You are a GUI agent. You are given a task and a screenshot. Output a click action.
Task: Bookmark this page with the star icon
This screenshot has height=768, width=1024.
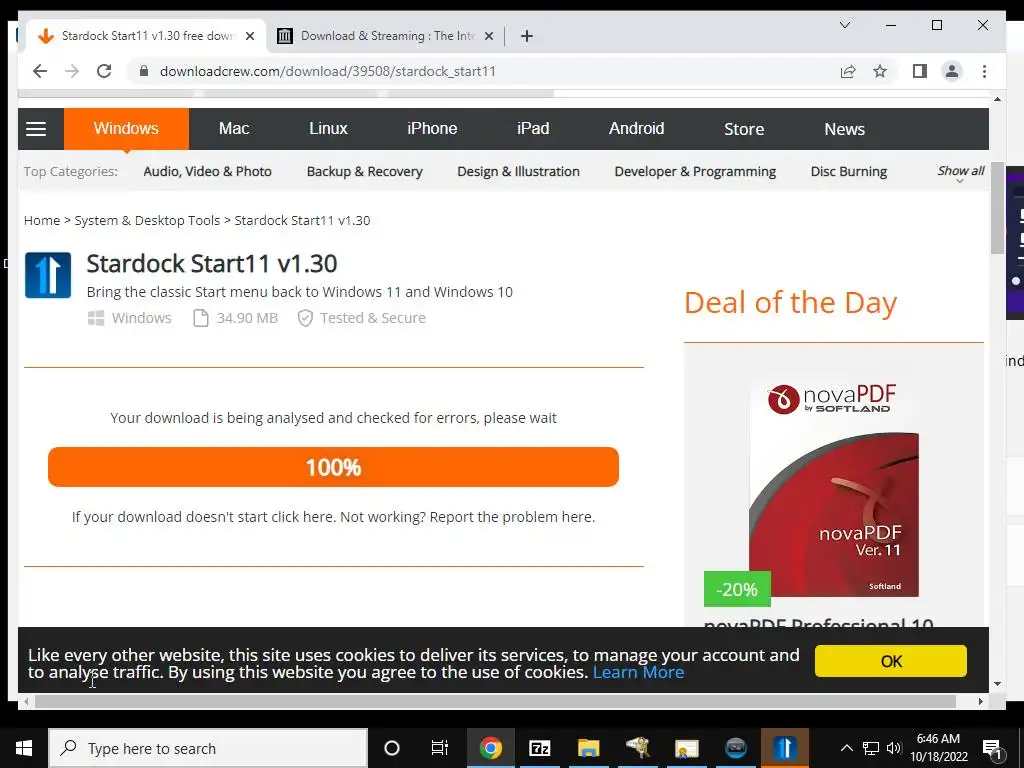pyautogui.click(x=880, y=71)
